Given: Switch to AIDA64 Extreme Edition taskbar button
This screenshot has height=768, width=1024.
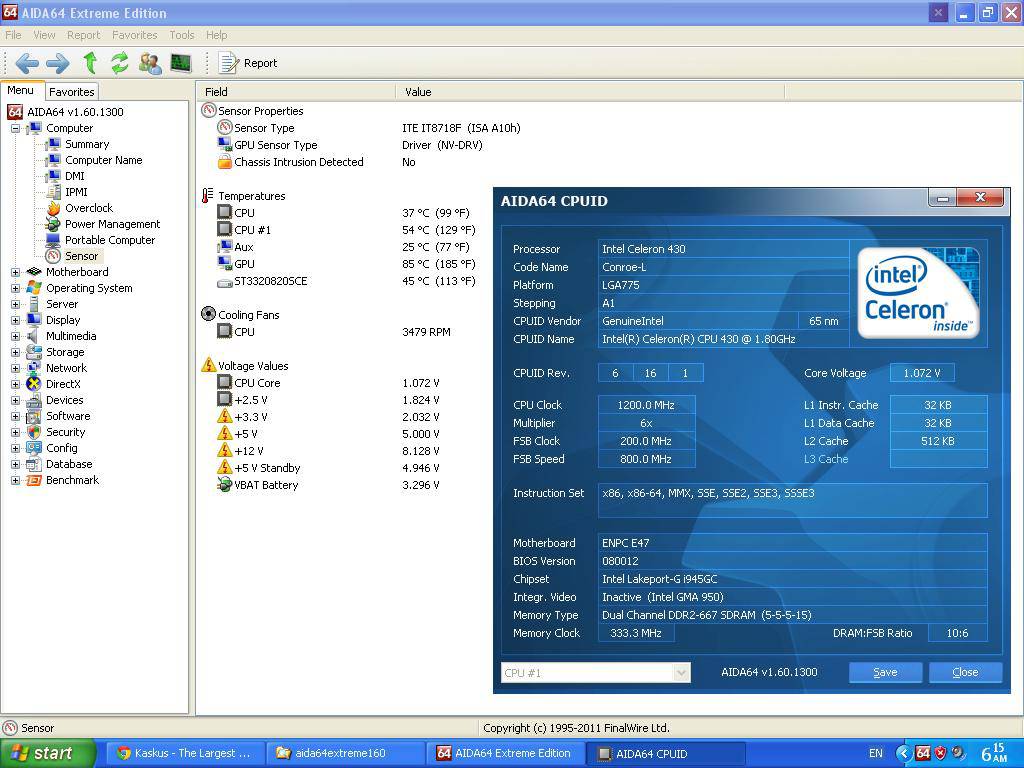Looking at the screenshot, I should tap(505, 753).
